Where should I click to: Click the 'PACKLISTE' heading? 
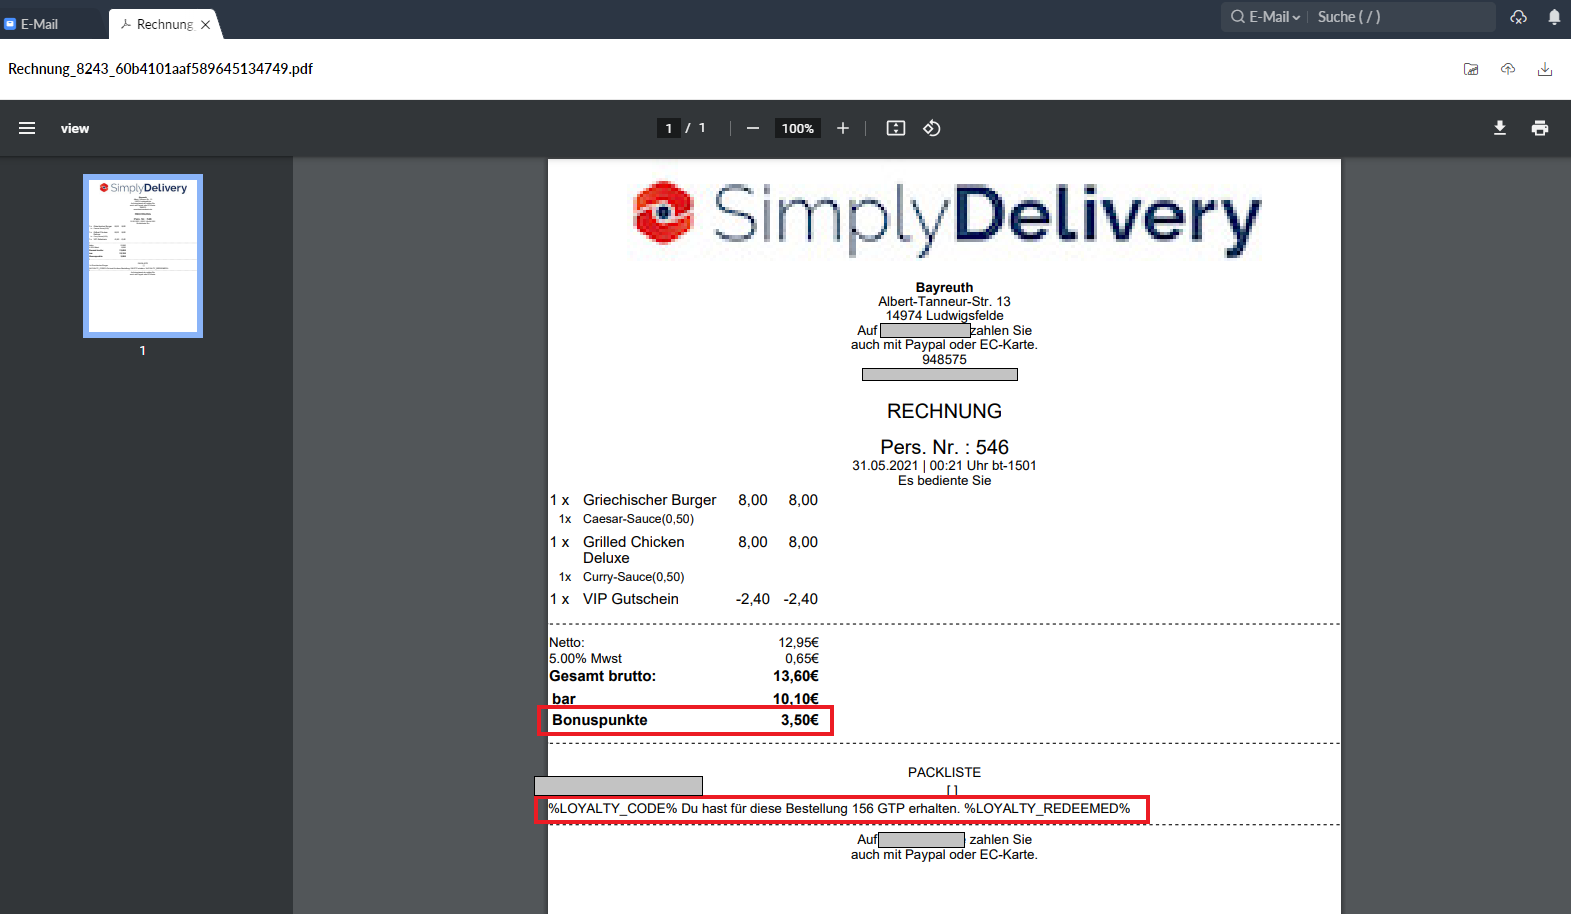pos(944,772)
